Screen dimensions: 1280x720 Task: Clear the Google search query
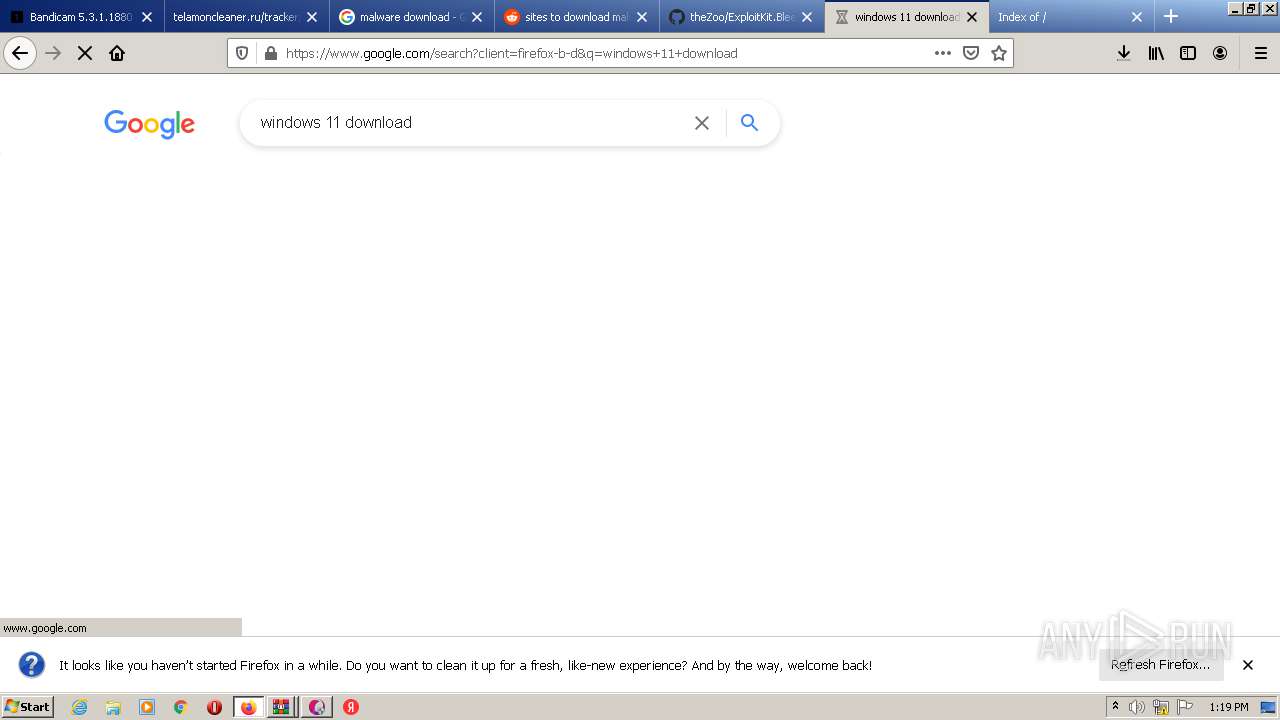[x=702, y=123]
